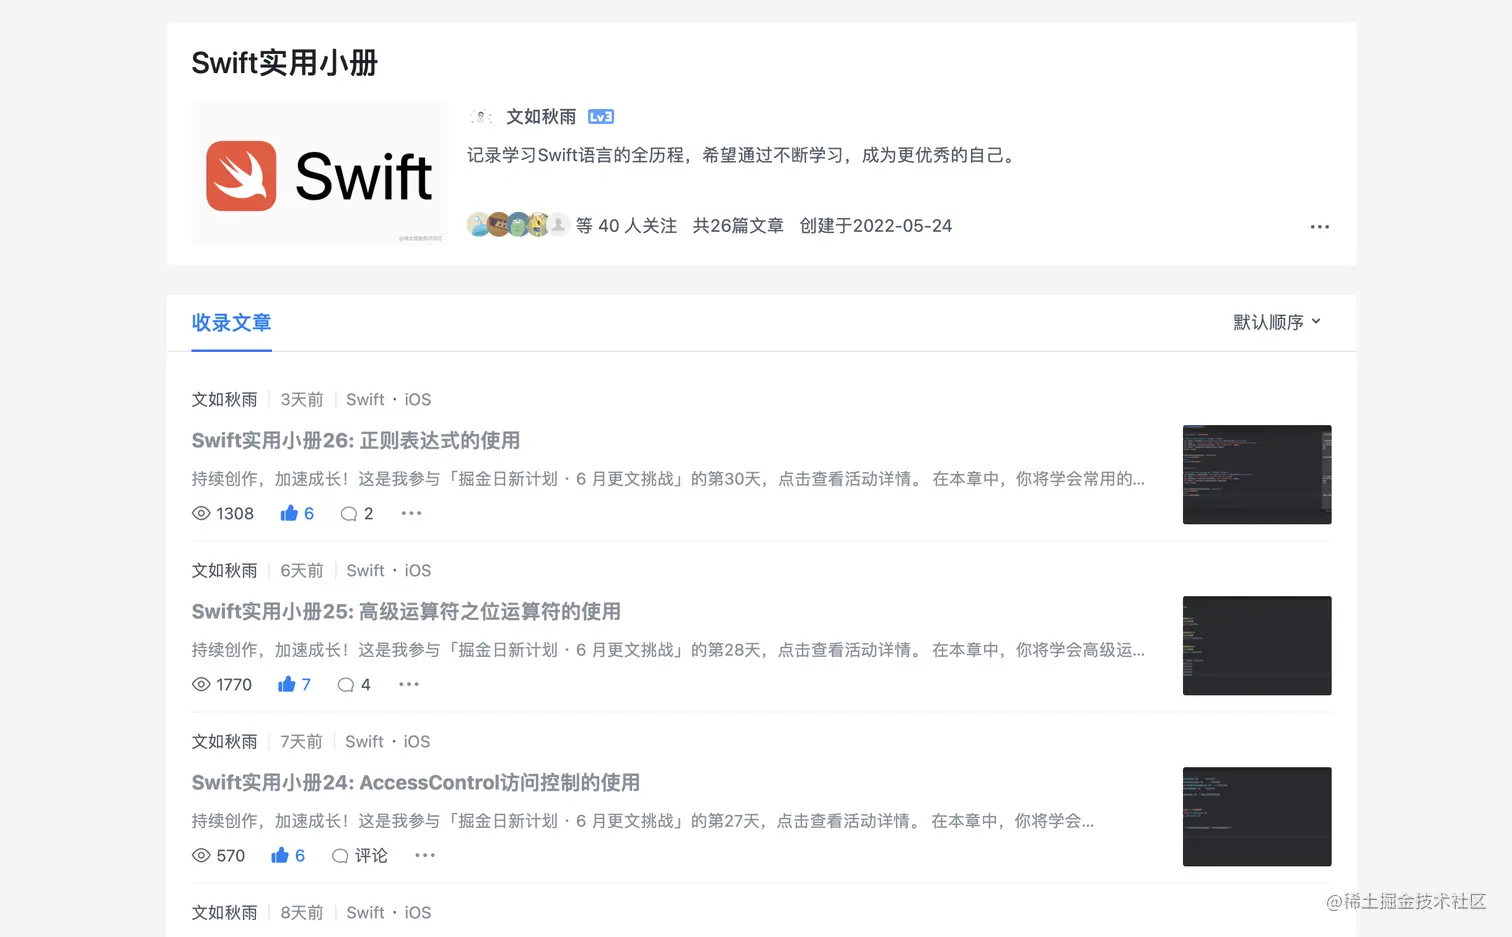Screen dimensions: 1512x937
Task: Open more options for Swift实用小册24
Action: (425, 855)
